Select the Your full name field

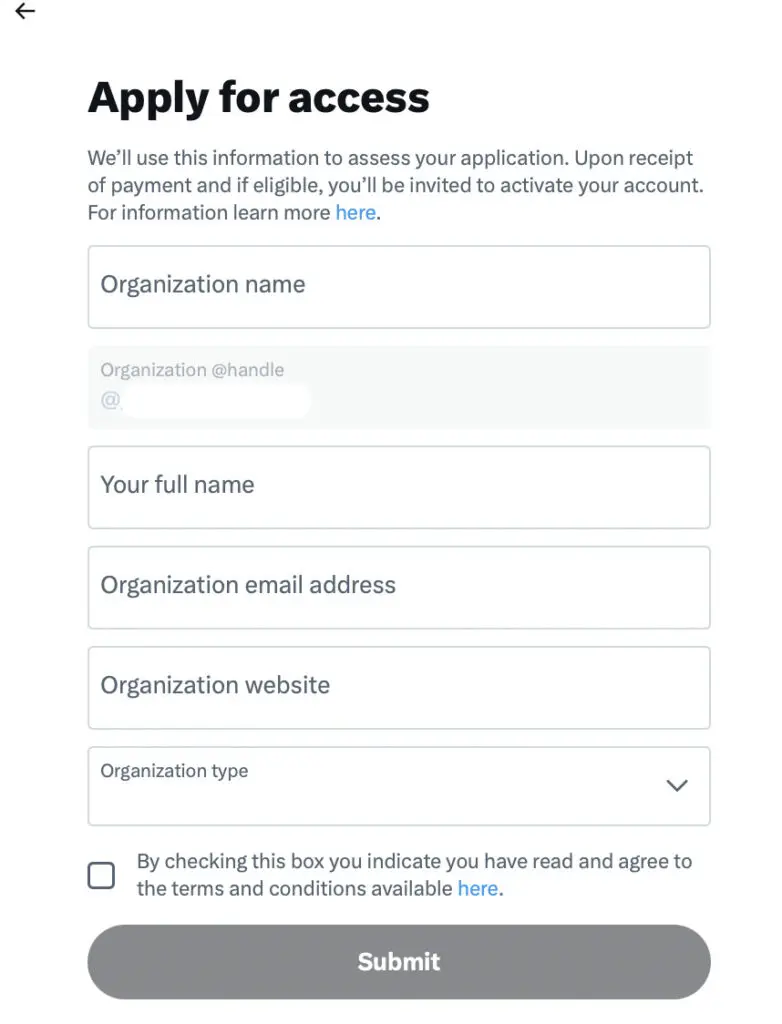[x=399, y=487]
